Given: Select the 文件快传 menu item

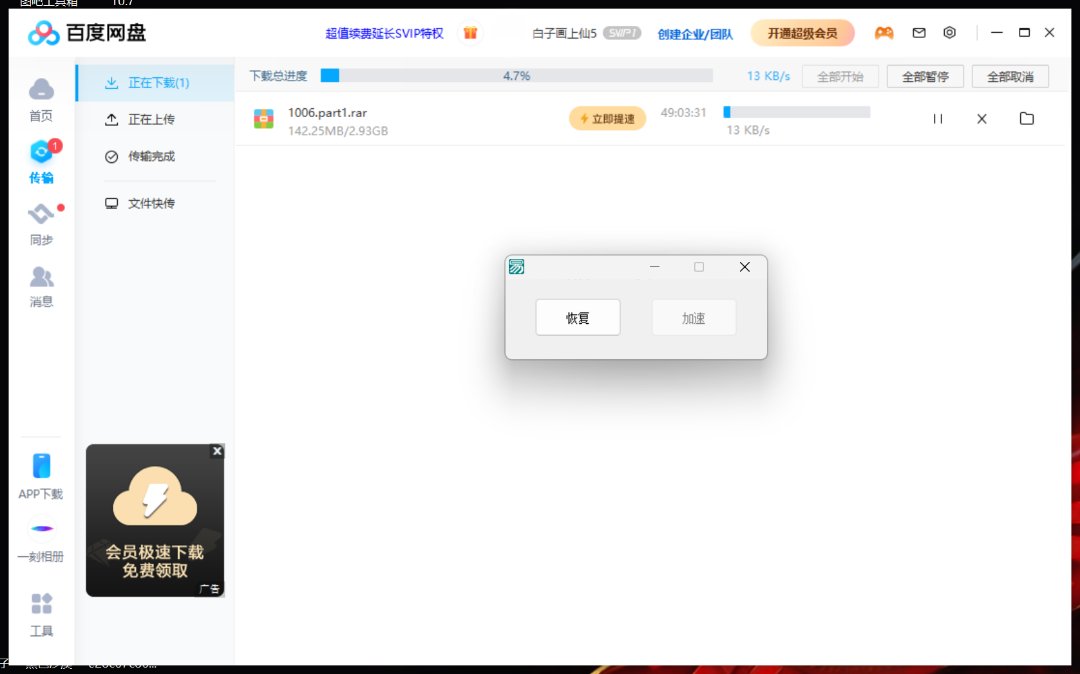Looking at the screenshot, I should click(x=151, y=204).
